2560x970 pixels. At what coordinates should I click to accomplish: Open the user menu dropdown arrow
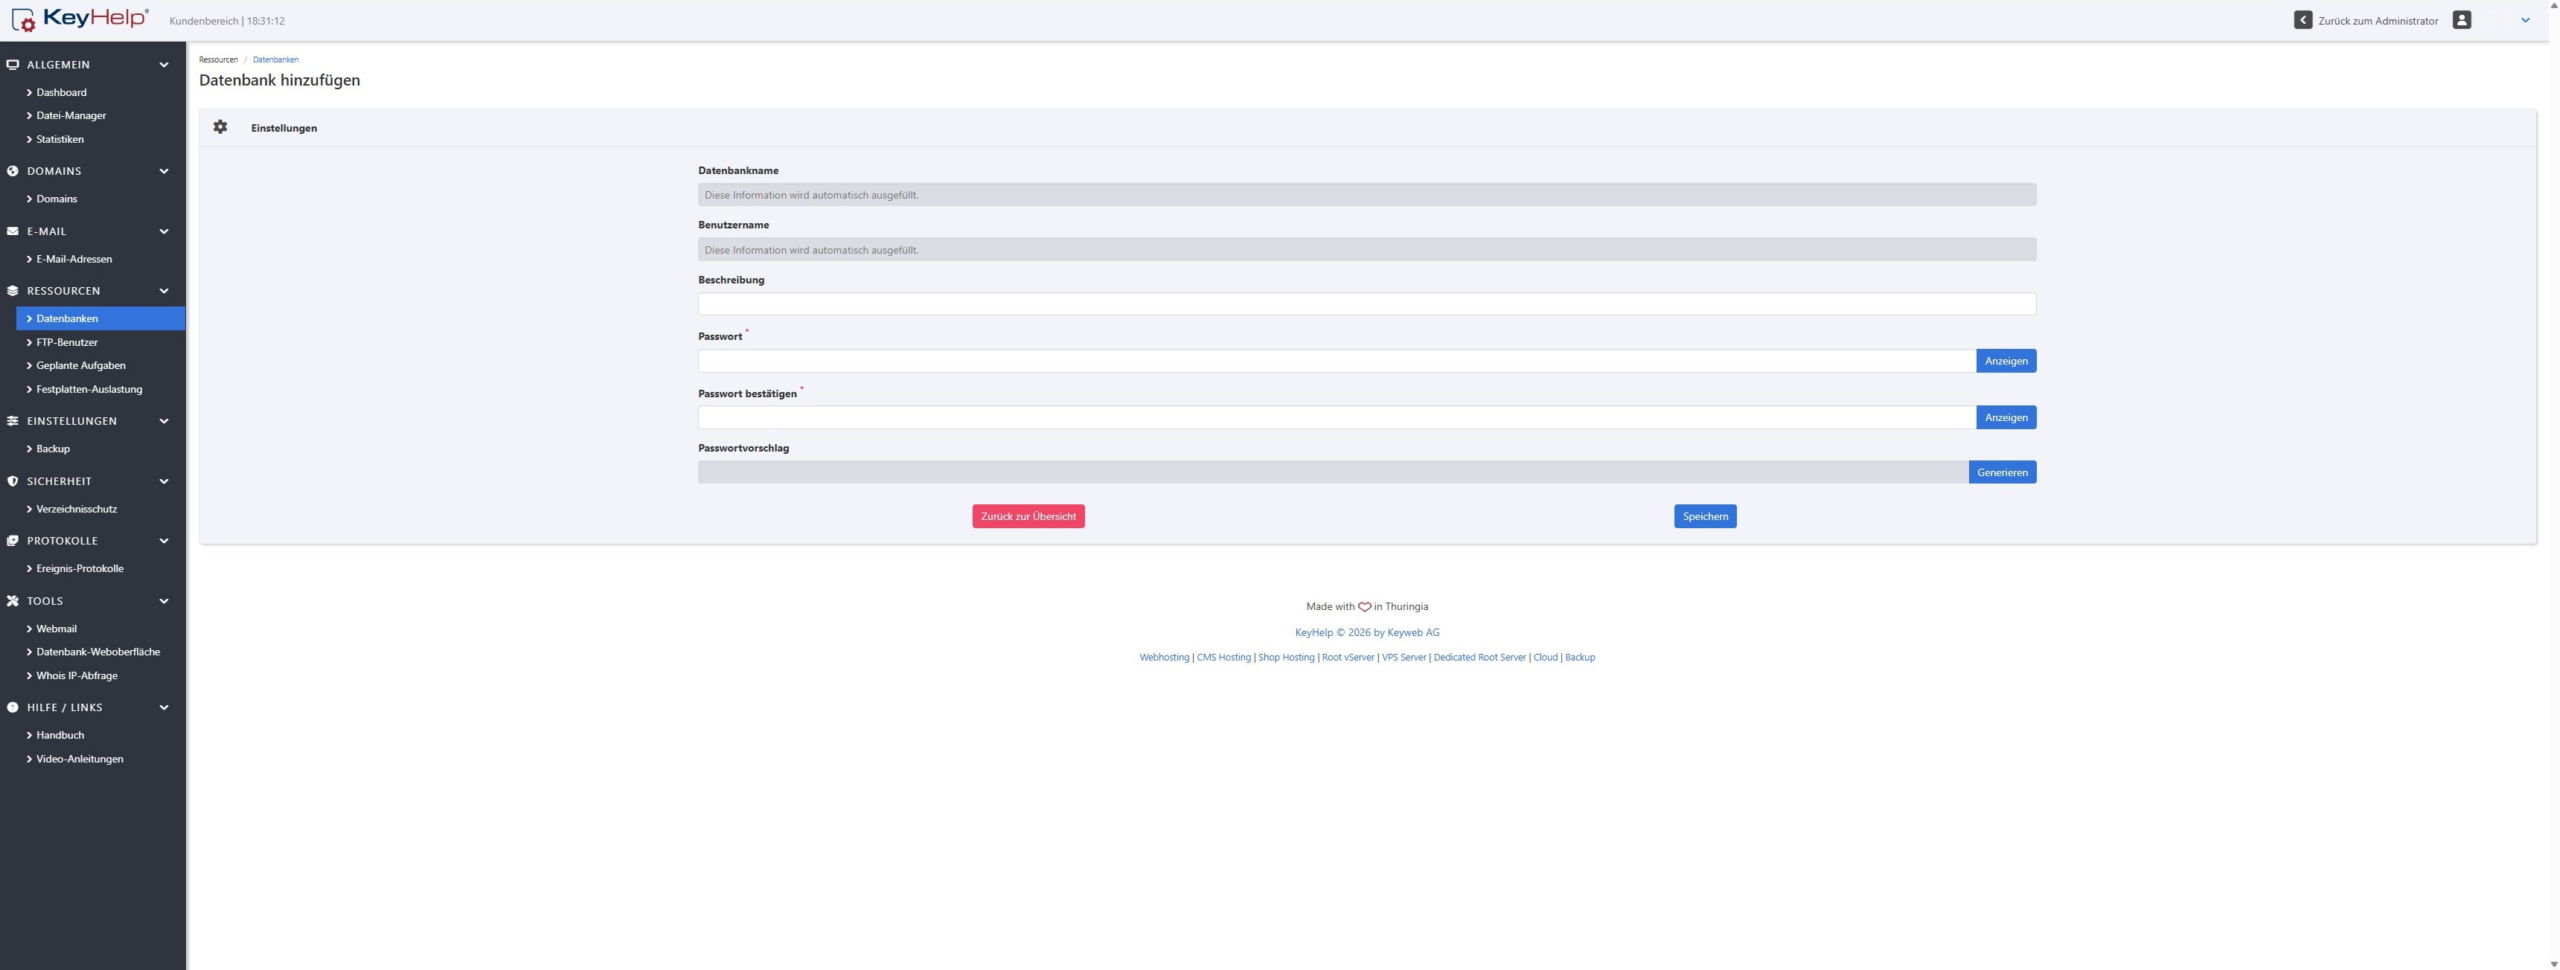(x=2525, y=20)
